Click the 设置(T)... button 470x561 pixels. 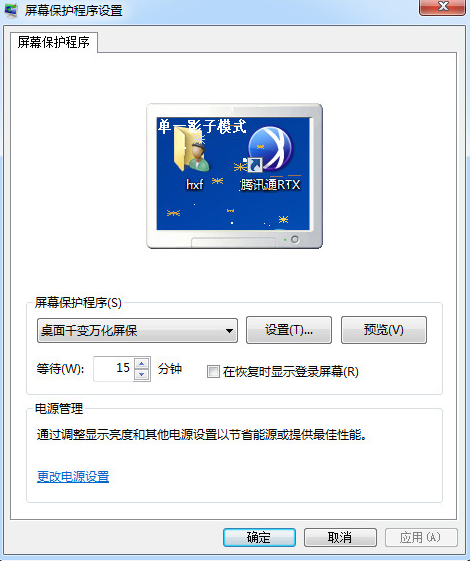[x=289, y=330]
